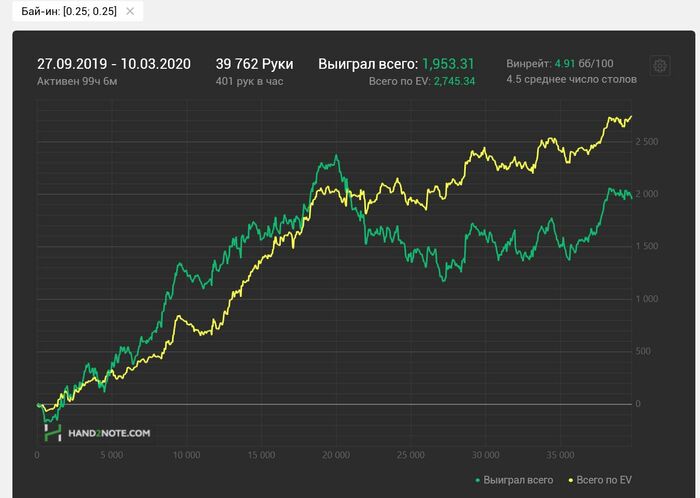Click the 1 000 y-axis label
This screenshot has width=700, height=498.
(647, 299)
